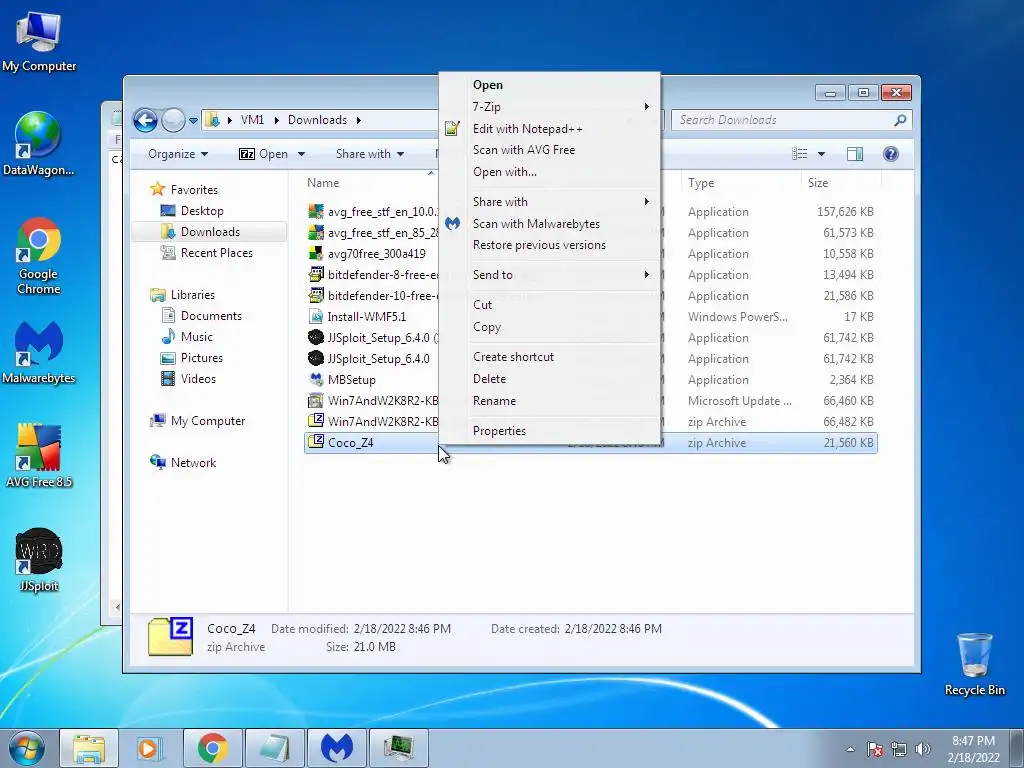1024x768 pixels.
Task: Click the Change your view icon
Action: (x=799, y=153)
